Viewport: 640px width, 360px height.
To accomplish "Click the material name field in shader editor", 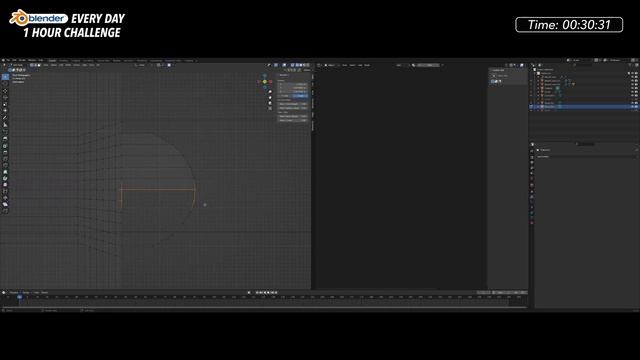I will 428,65.
